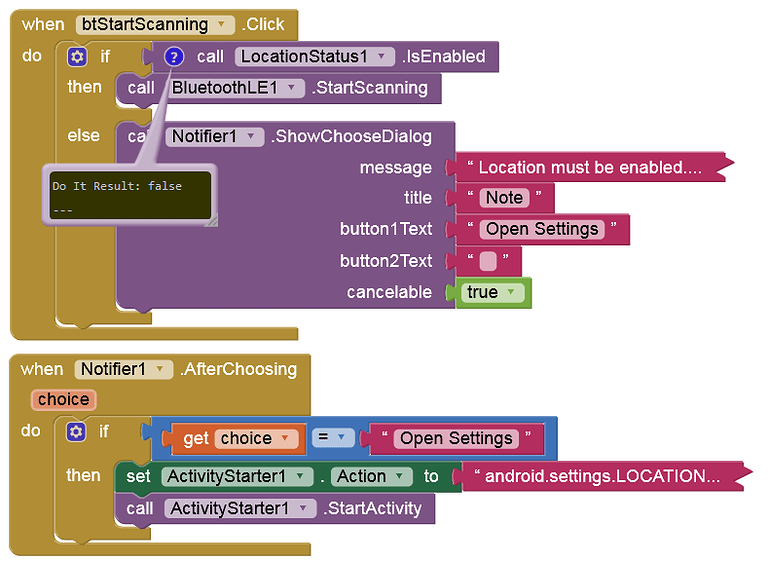Select the .ShowChooseDialog method label
This screenshot has width=768, height=562.
click(x=352, y=136)
